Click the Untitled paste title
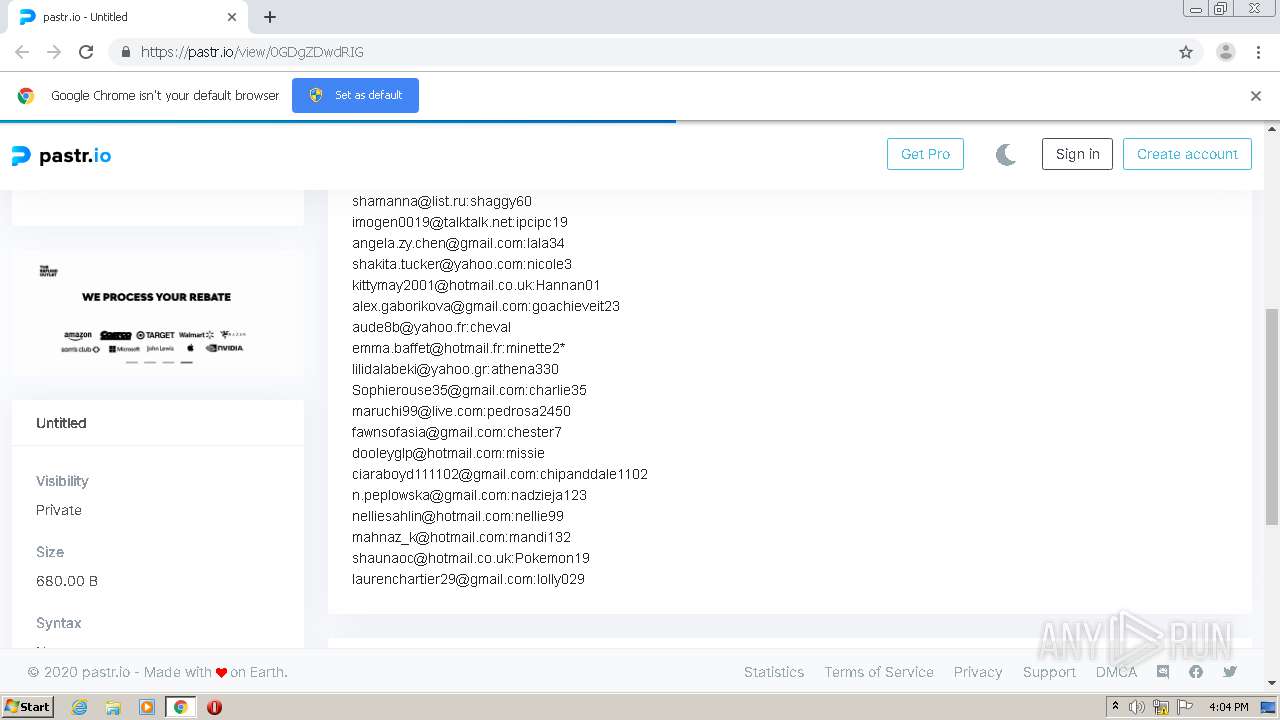1280x720 pixels. (x=61, y=423)
